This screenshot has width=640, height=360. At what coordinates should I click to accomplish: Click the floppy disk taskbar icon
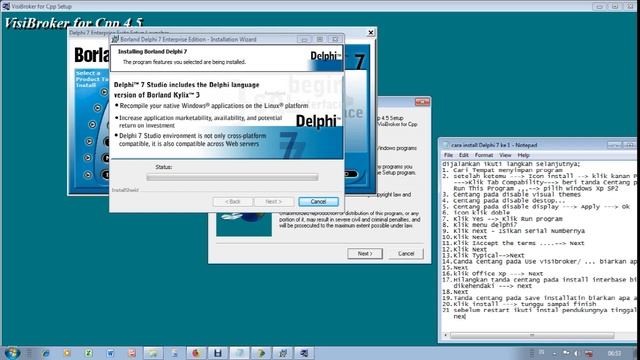[x=218, y=353]
